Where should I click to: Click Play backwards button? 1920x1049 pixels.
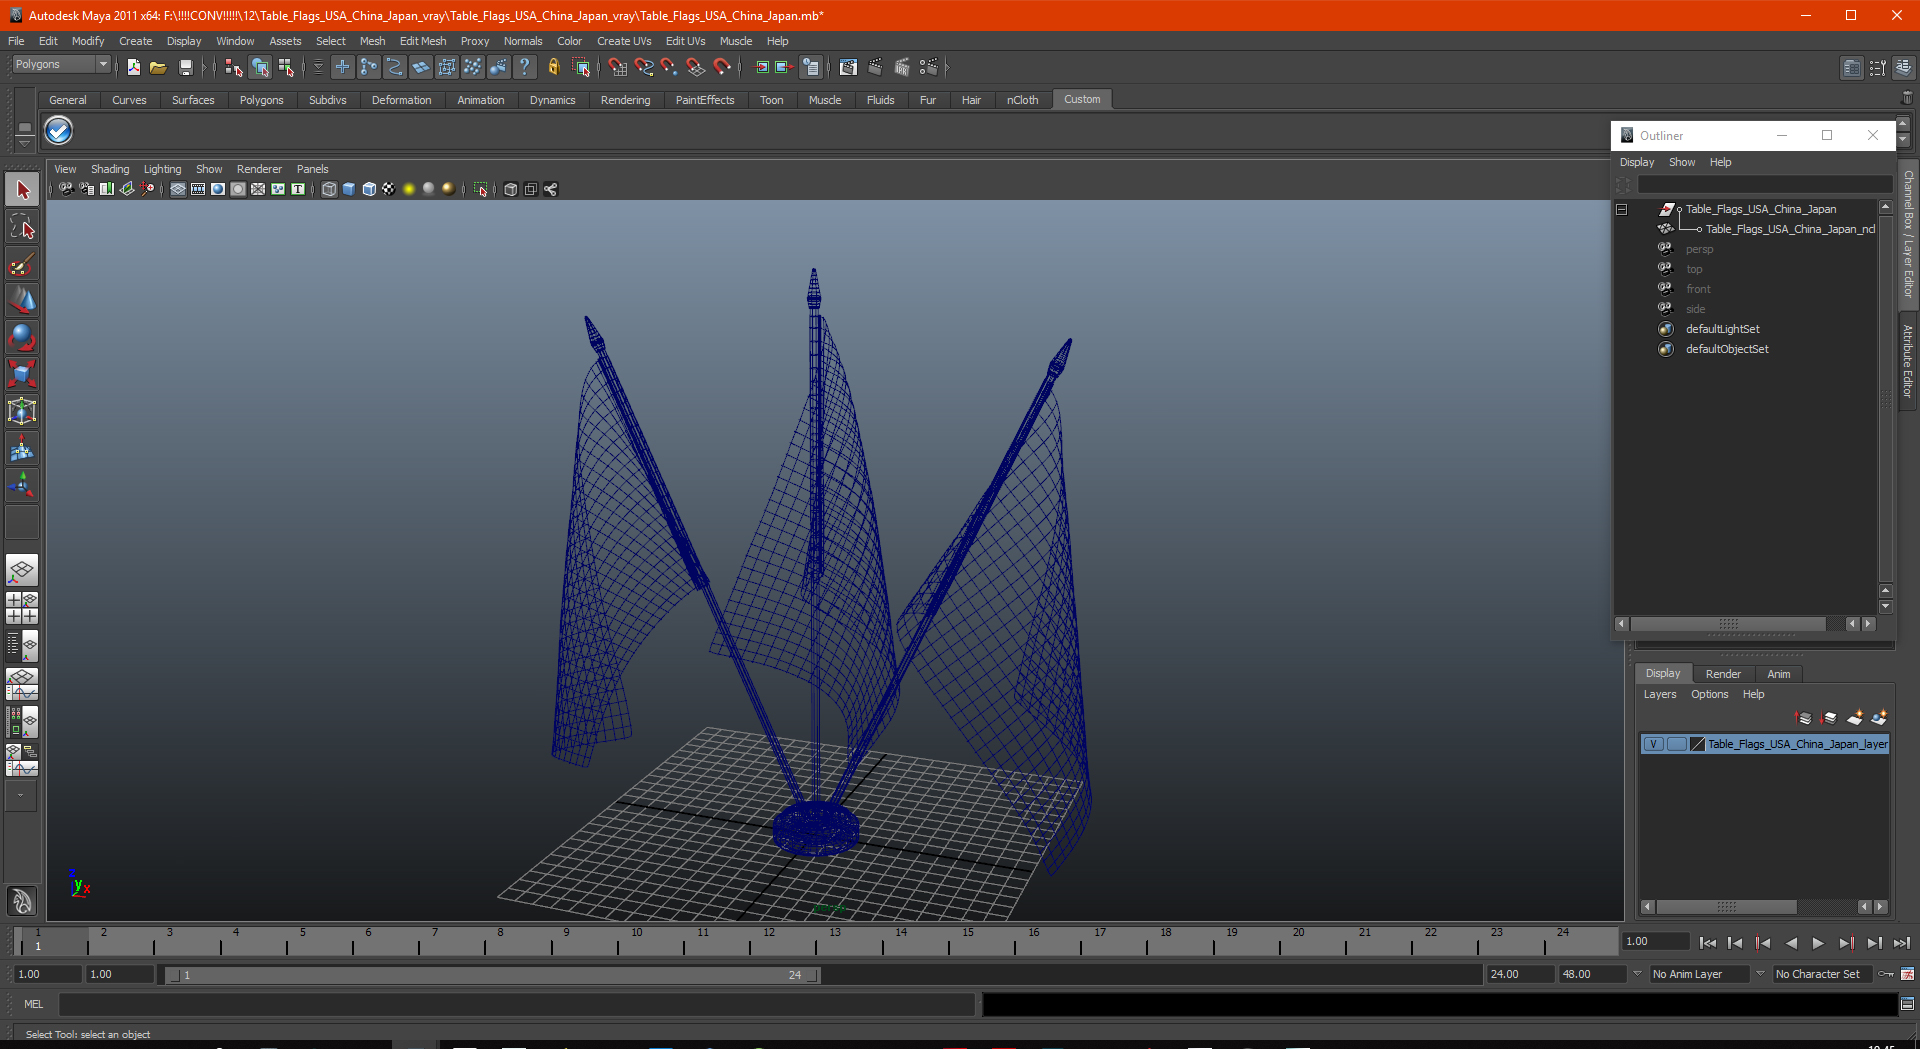[x=1791, y=943]
